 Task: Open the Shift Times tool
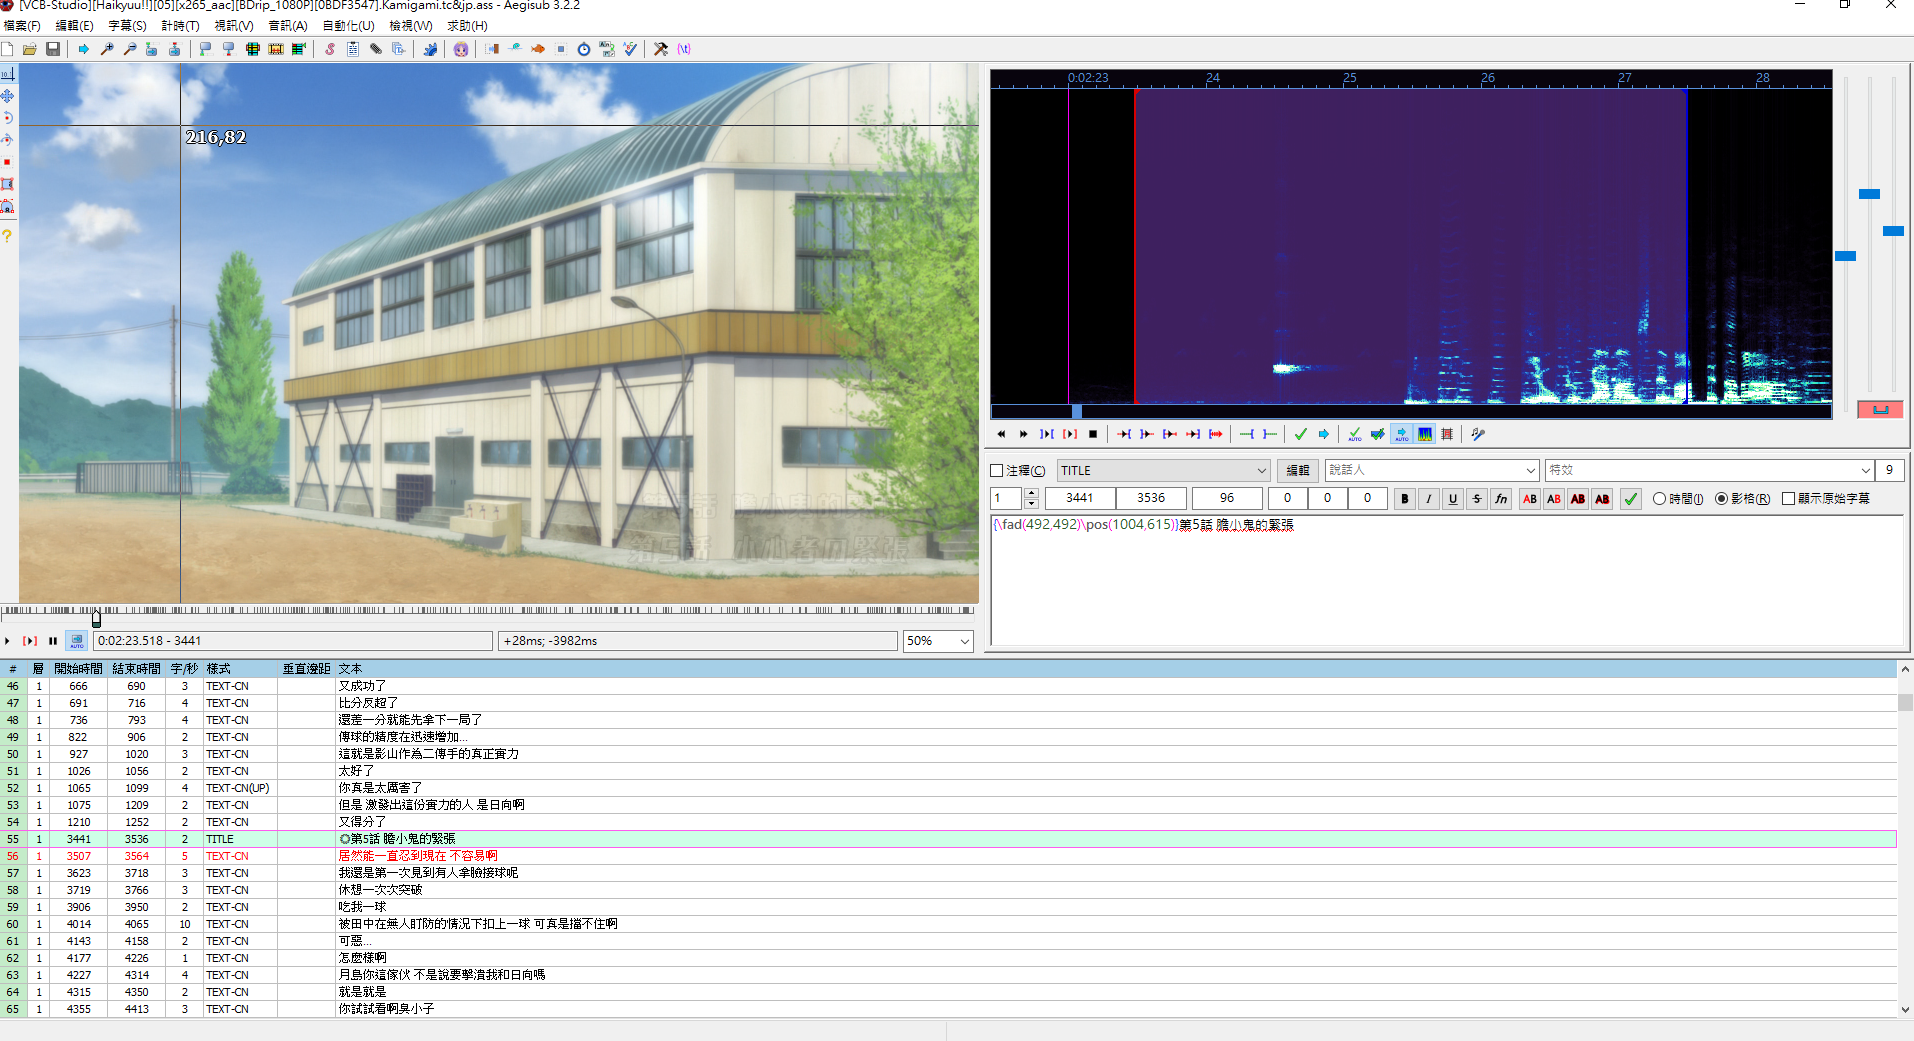[492, 49]
